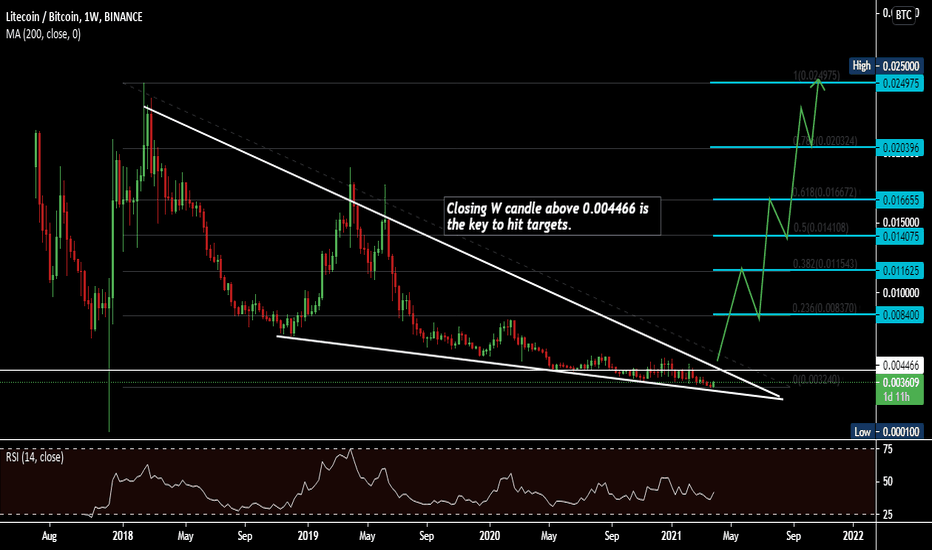Select the Fibonacci 0.618(0.016672) level label
This screenshot has height=550, width=932.
pyautogui.click(x=825, y=191)
